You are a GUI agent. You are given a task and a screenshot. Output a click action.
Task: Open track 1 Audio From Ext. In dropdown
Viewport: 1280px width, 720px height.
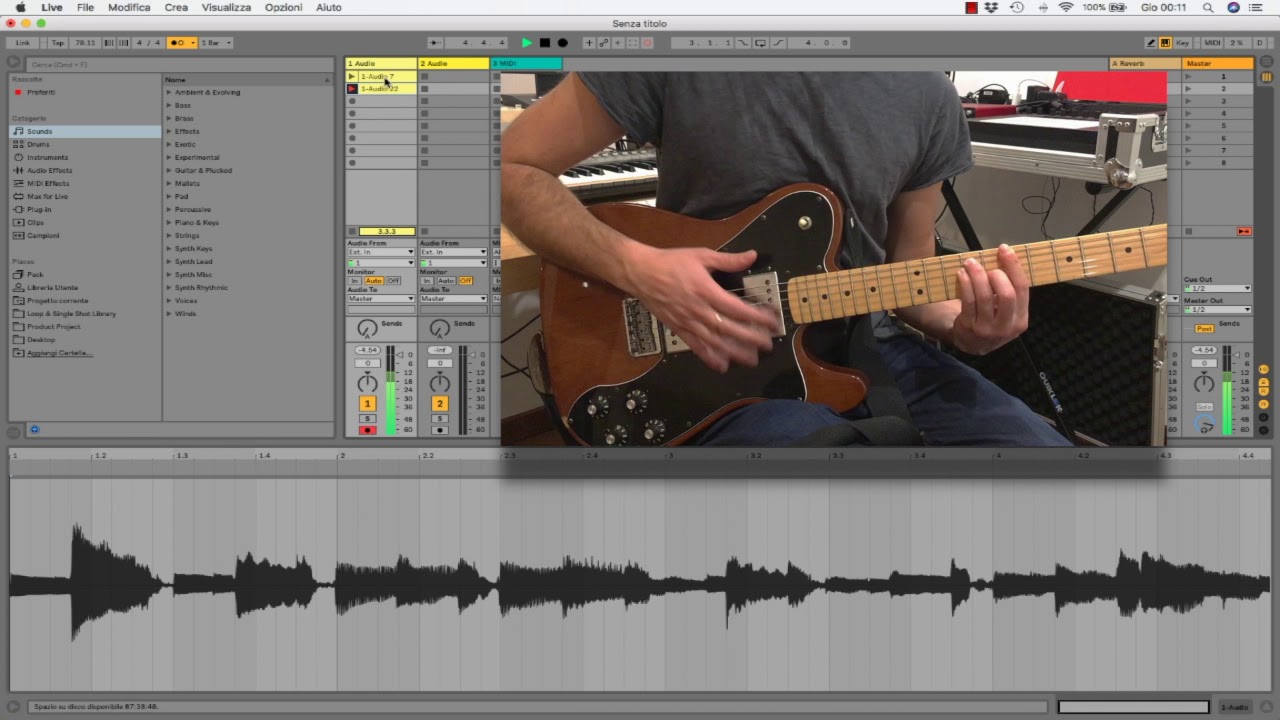(x=381, y=252)
